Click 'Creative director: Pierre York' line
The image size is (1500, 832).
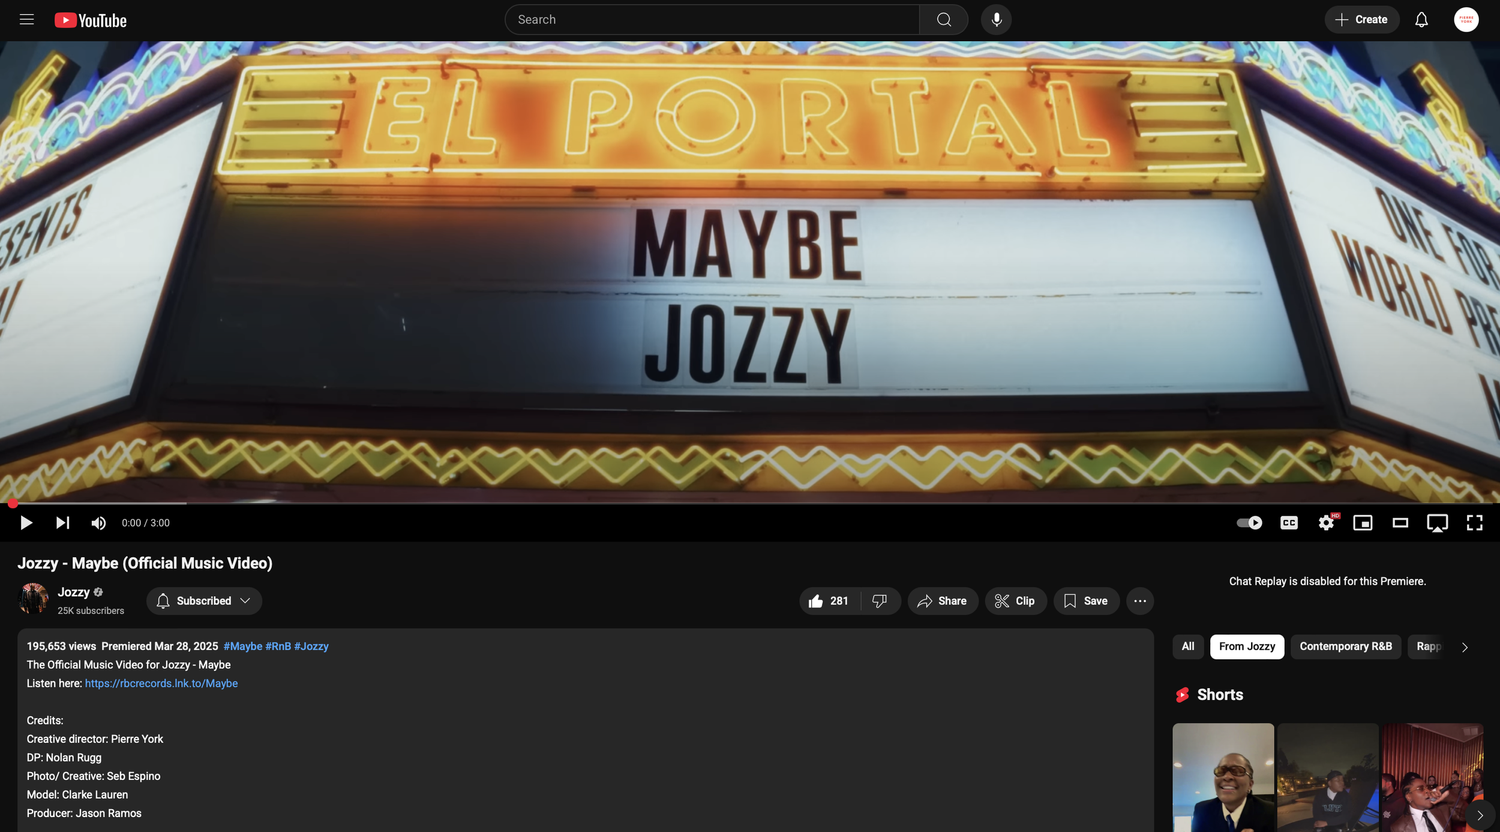coord(95,739)
